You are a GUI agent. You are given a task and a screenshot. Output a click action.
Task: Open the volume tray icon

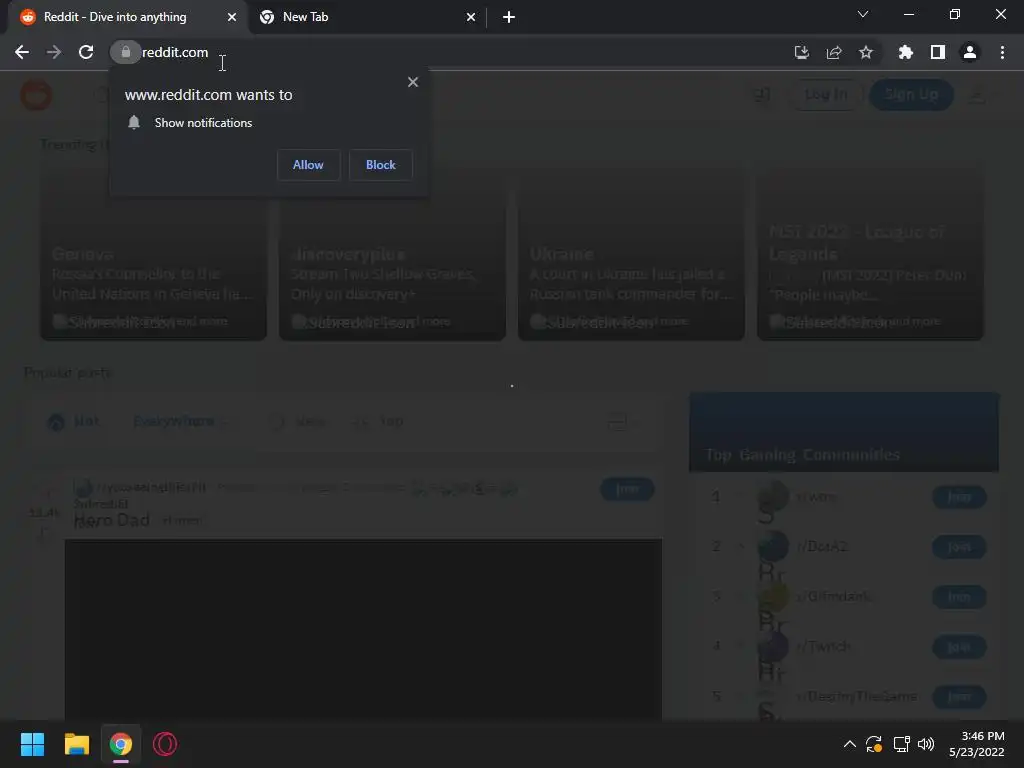coord(926,744)
